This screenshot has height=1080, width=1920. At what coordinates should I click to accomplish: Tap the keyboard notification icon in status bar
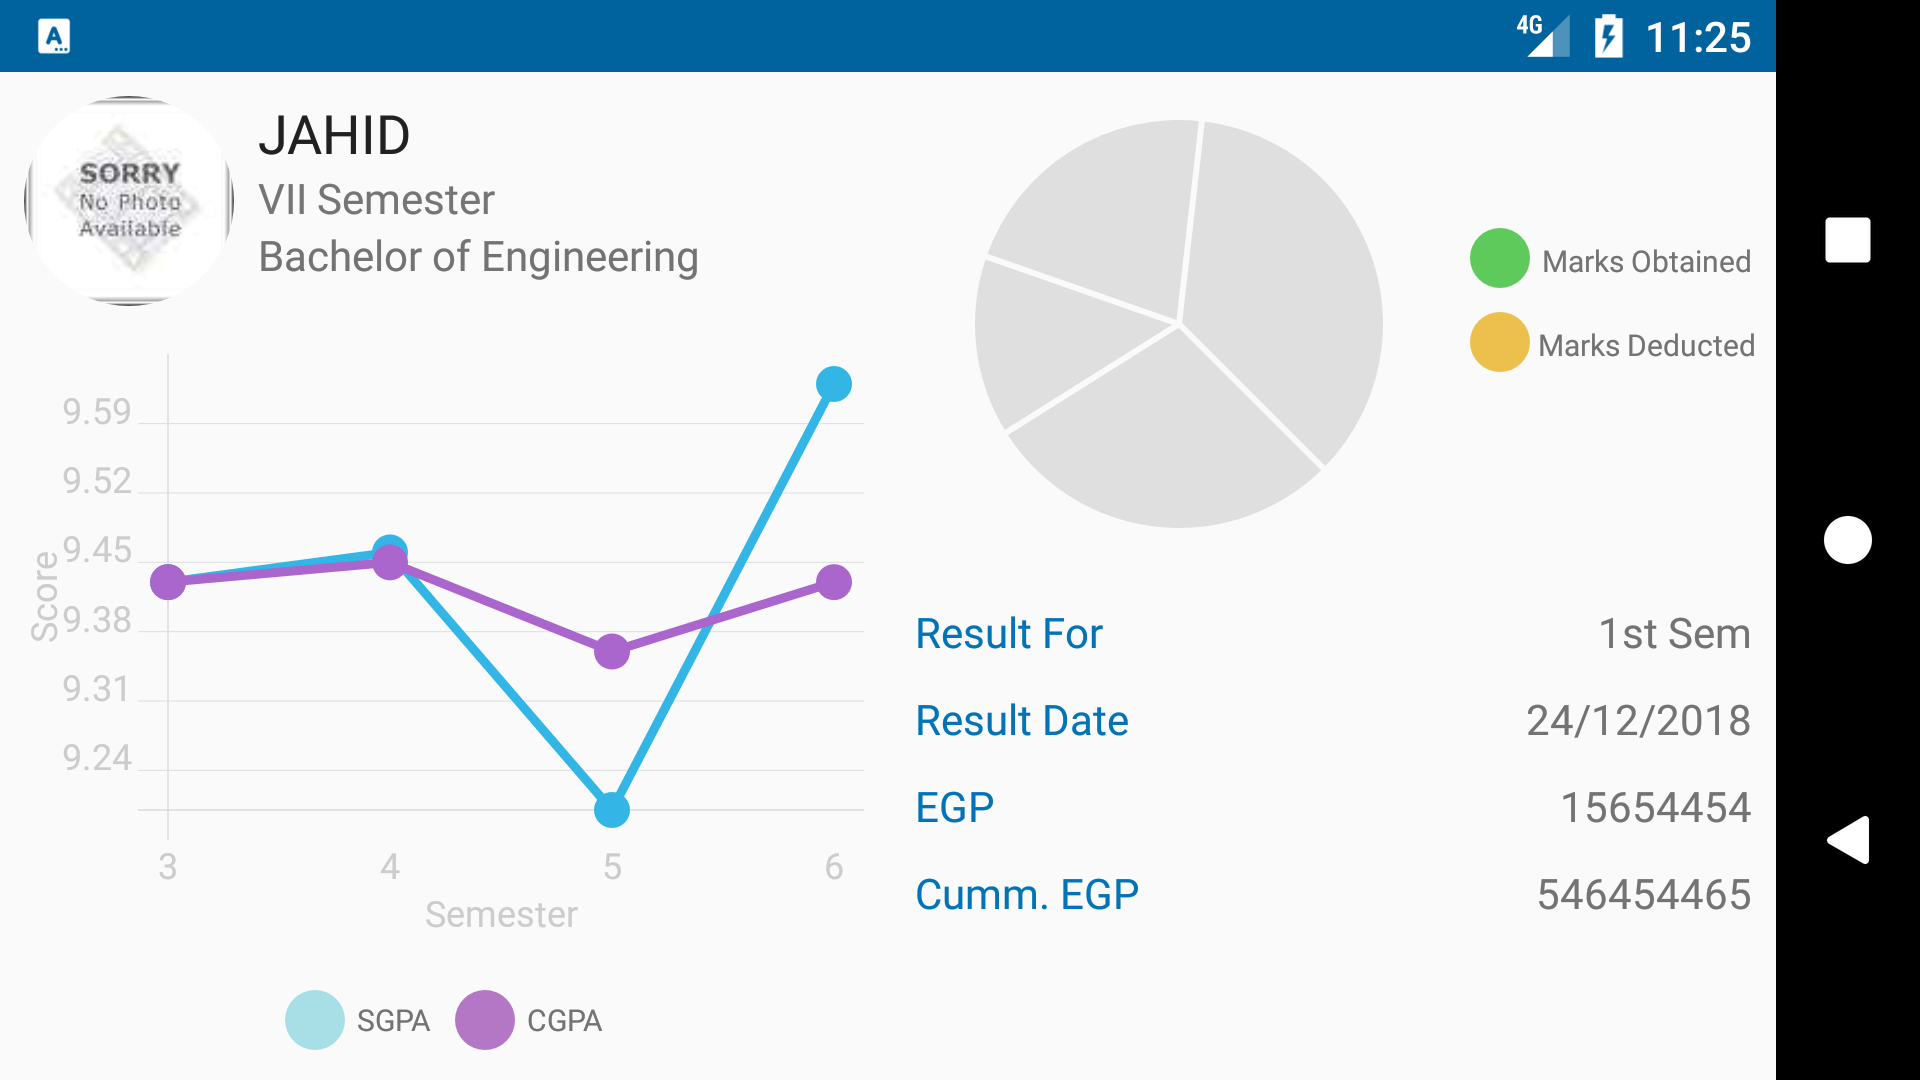[54, 36]
